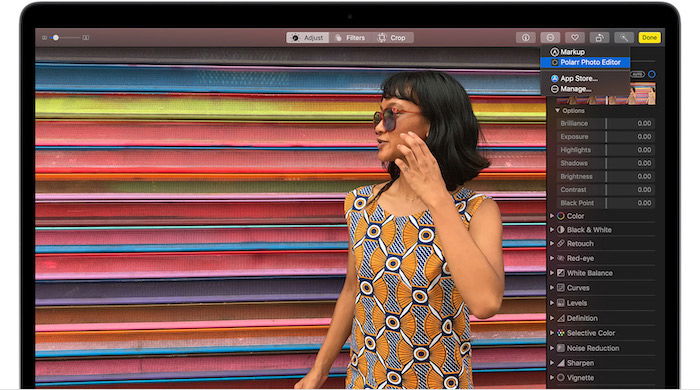Viewport: 700px width, 390px height.
Task: Select Polarr Photo Editor menu entry
Action: 585,62
